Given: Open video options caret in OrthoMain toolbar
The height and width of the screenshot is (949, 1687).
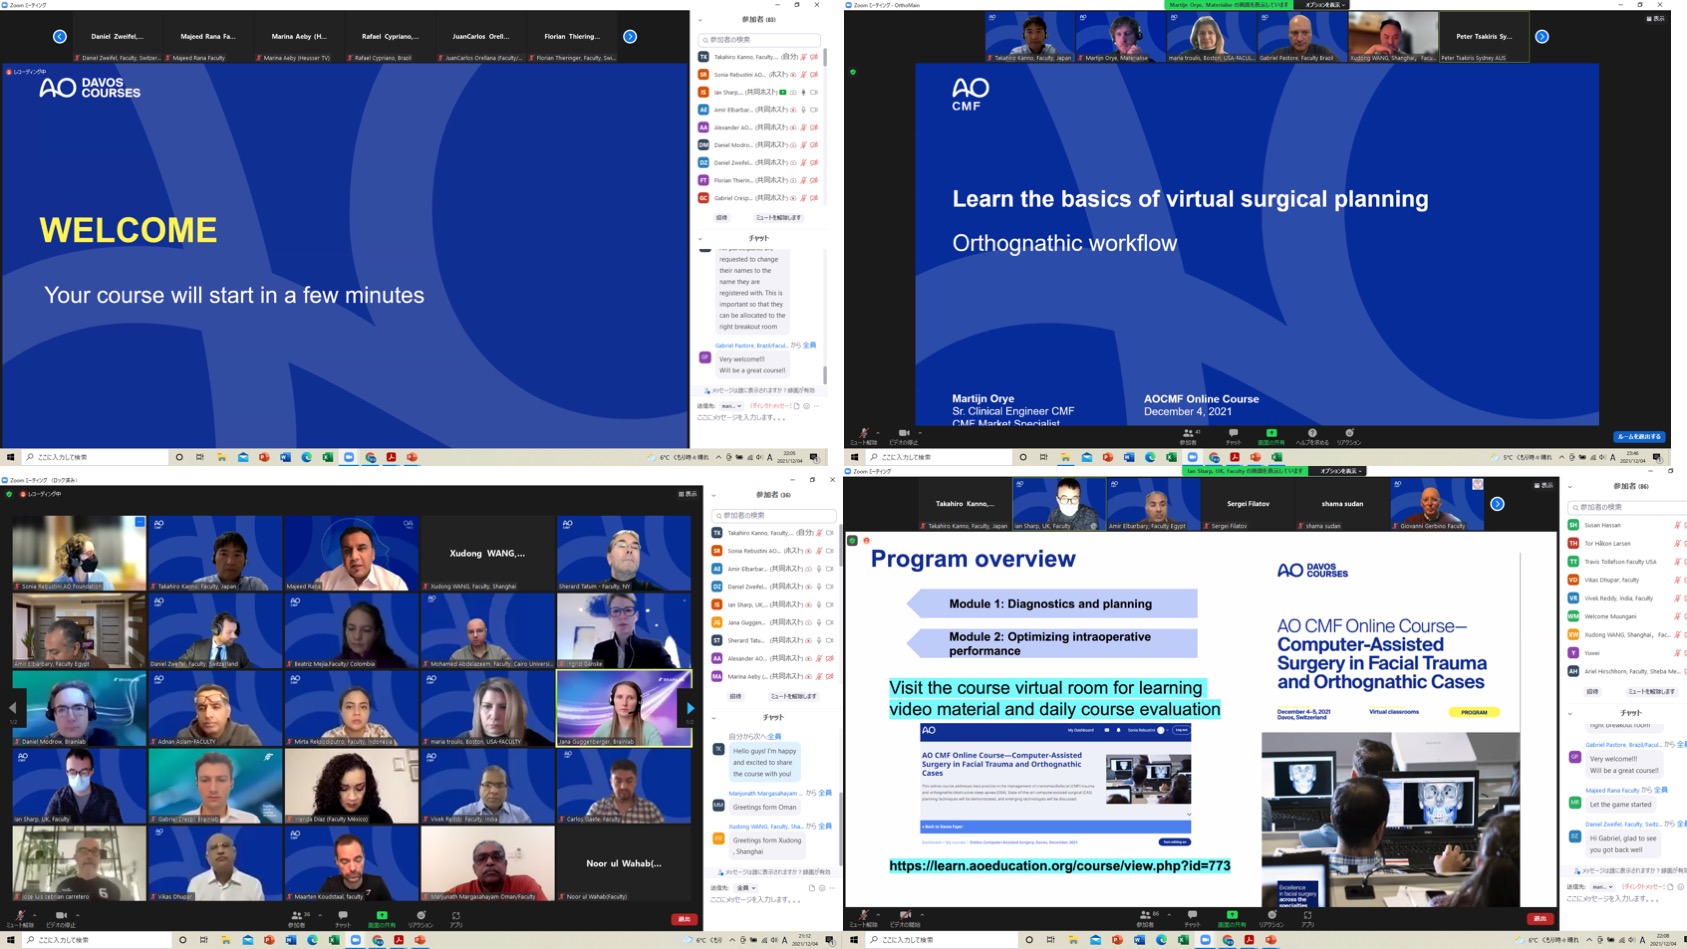Looking at the screenshot, I should coord(919,433).
